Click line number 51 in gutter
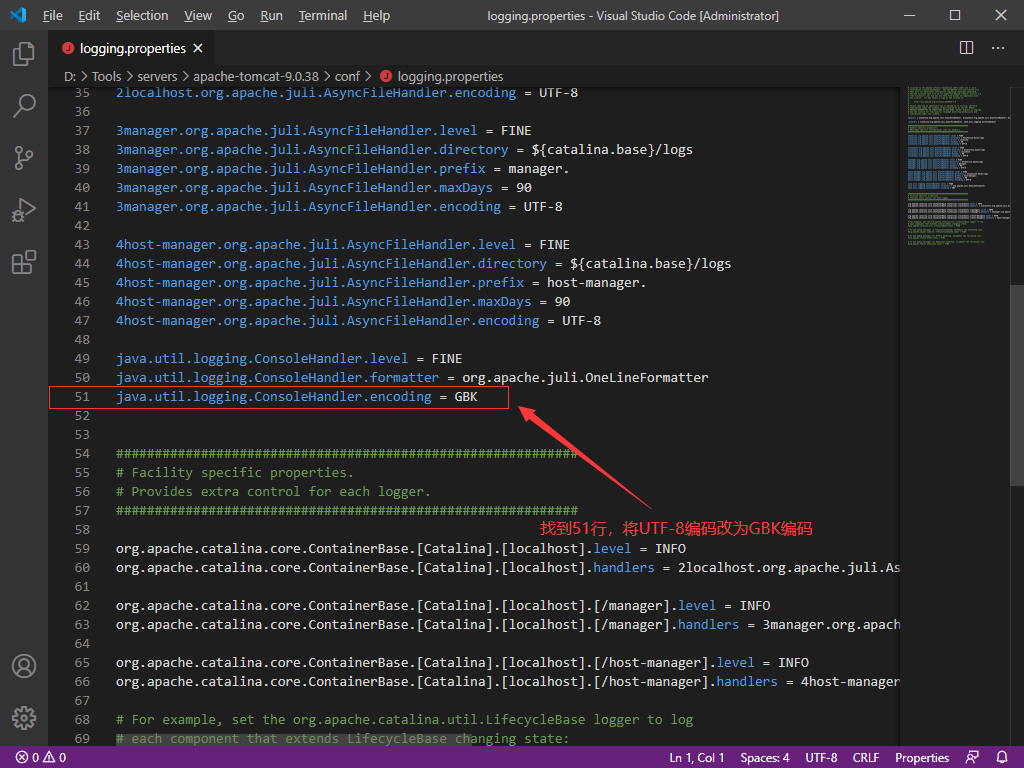Screen dimensions: 1024x768 coord(82,396)
